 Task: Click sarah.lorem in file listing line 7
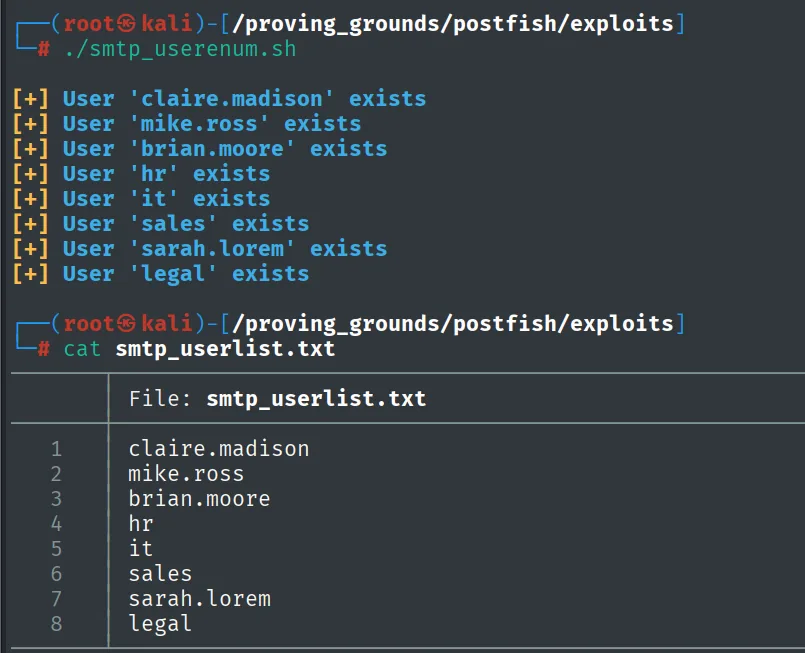tap(199, 599)
